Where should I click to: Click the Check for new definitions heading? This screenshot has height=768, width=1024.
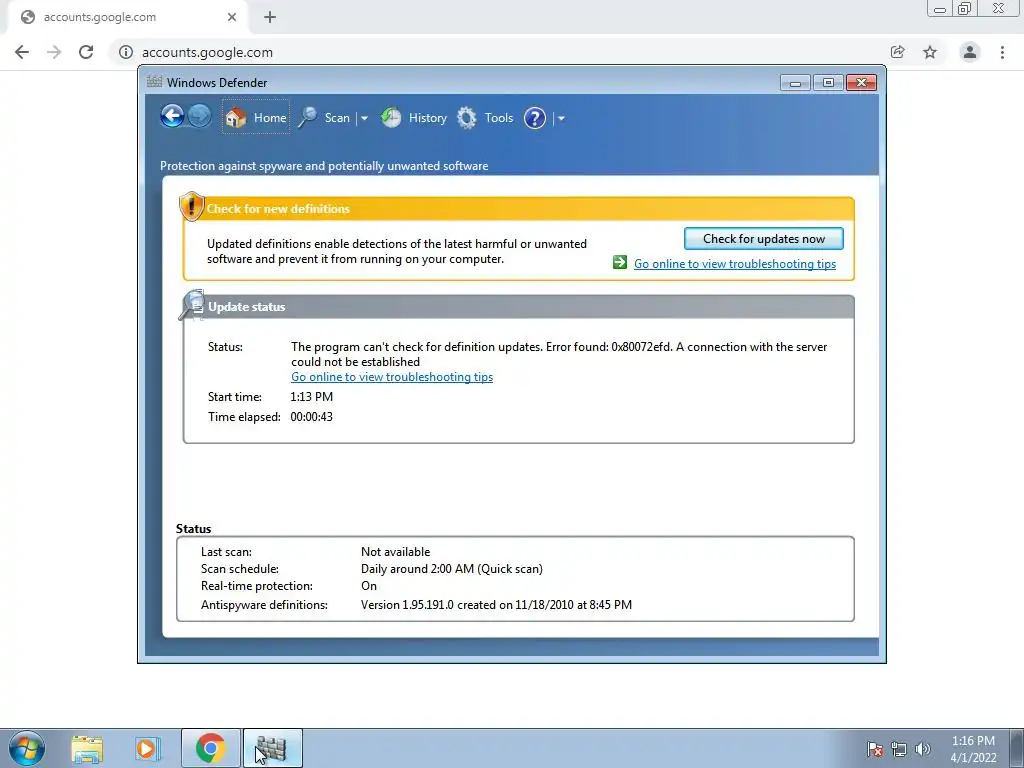(278, 209)
